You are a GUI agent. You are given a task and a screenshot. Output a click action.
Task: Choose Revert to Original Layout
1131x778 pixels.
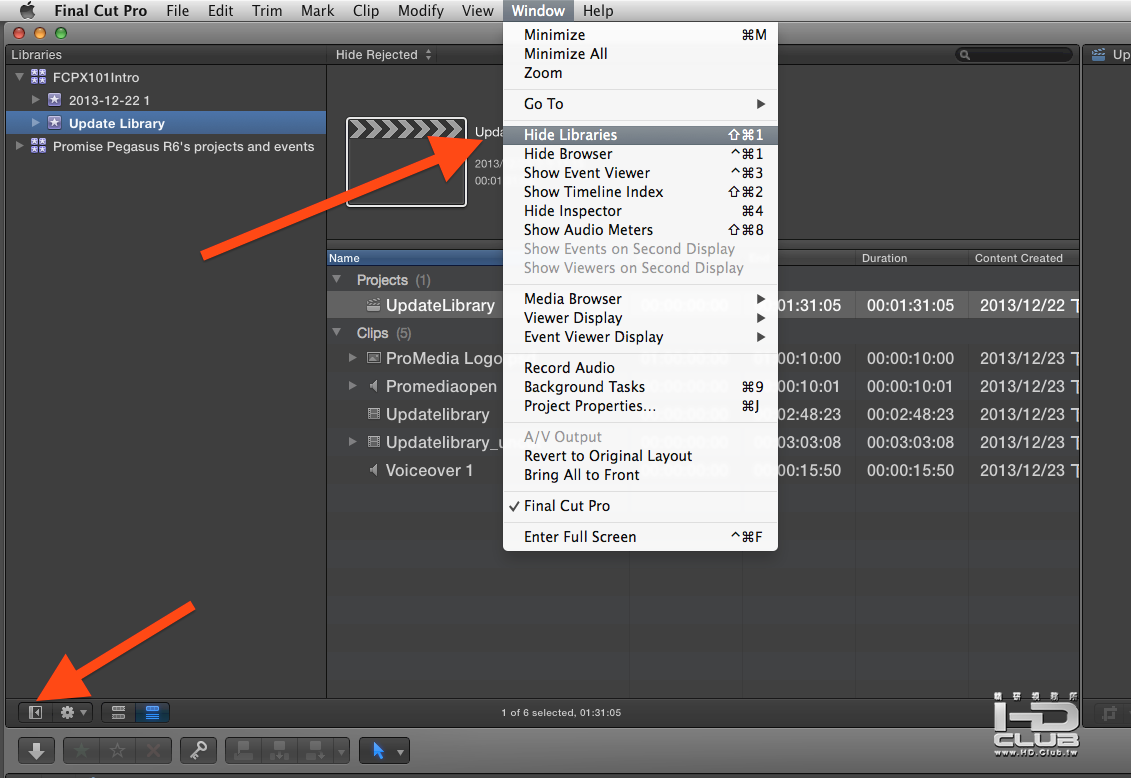[640, 456]
